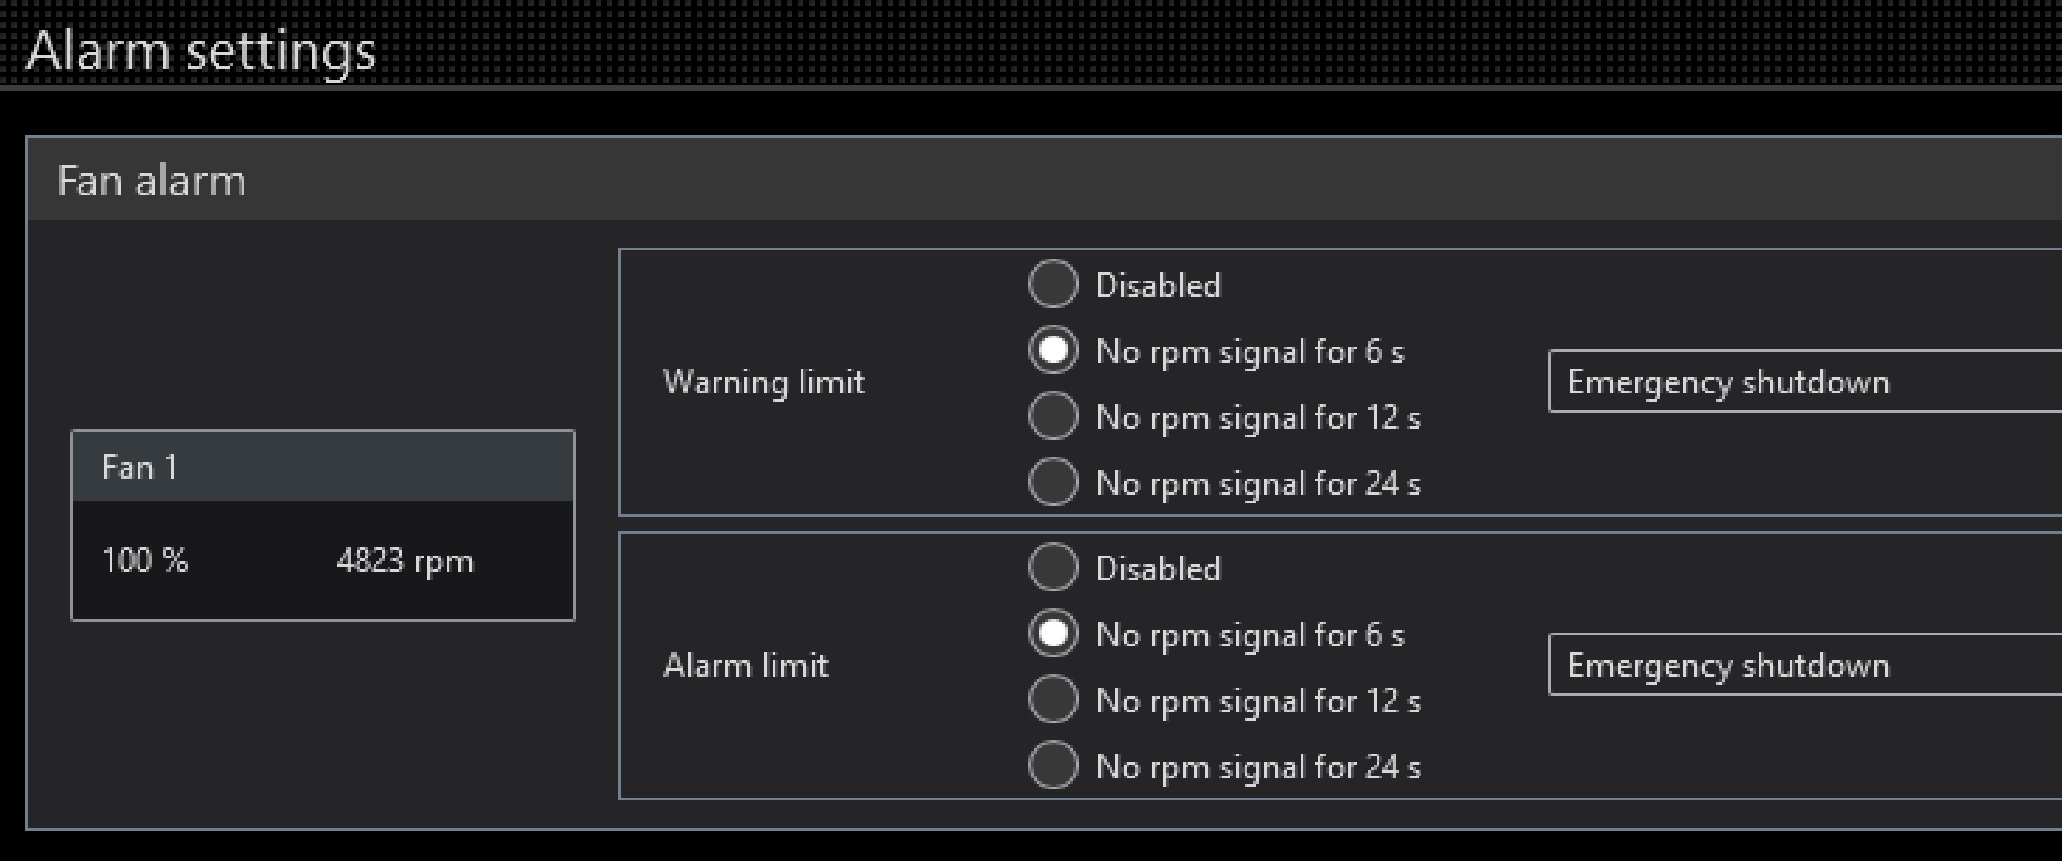
Task: Choose 24 s no rpm warning option
Action: 1053,483
